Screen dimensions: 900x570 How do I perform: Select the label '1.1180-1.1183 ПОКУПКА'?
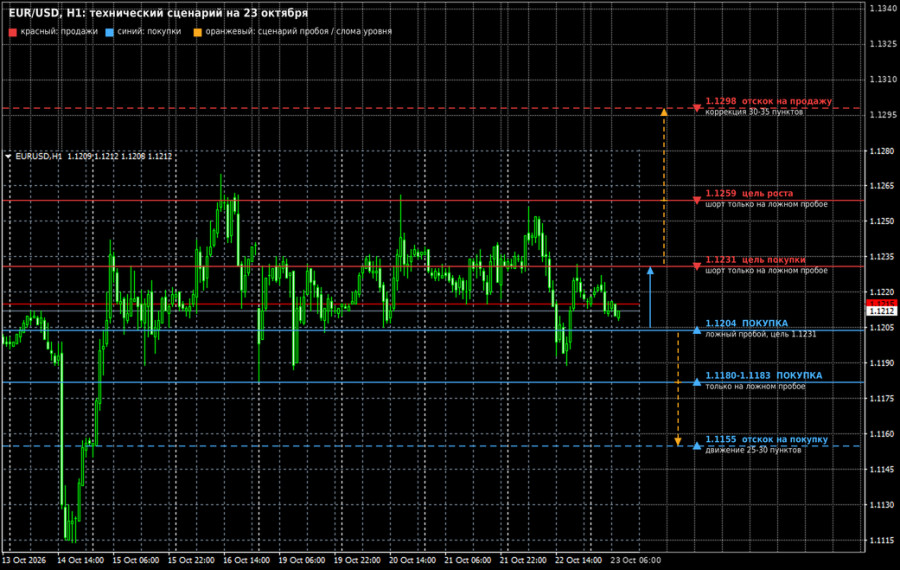[x=764, y=375]
